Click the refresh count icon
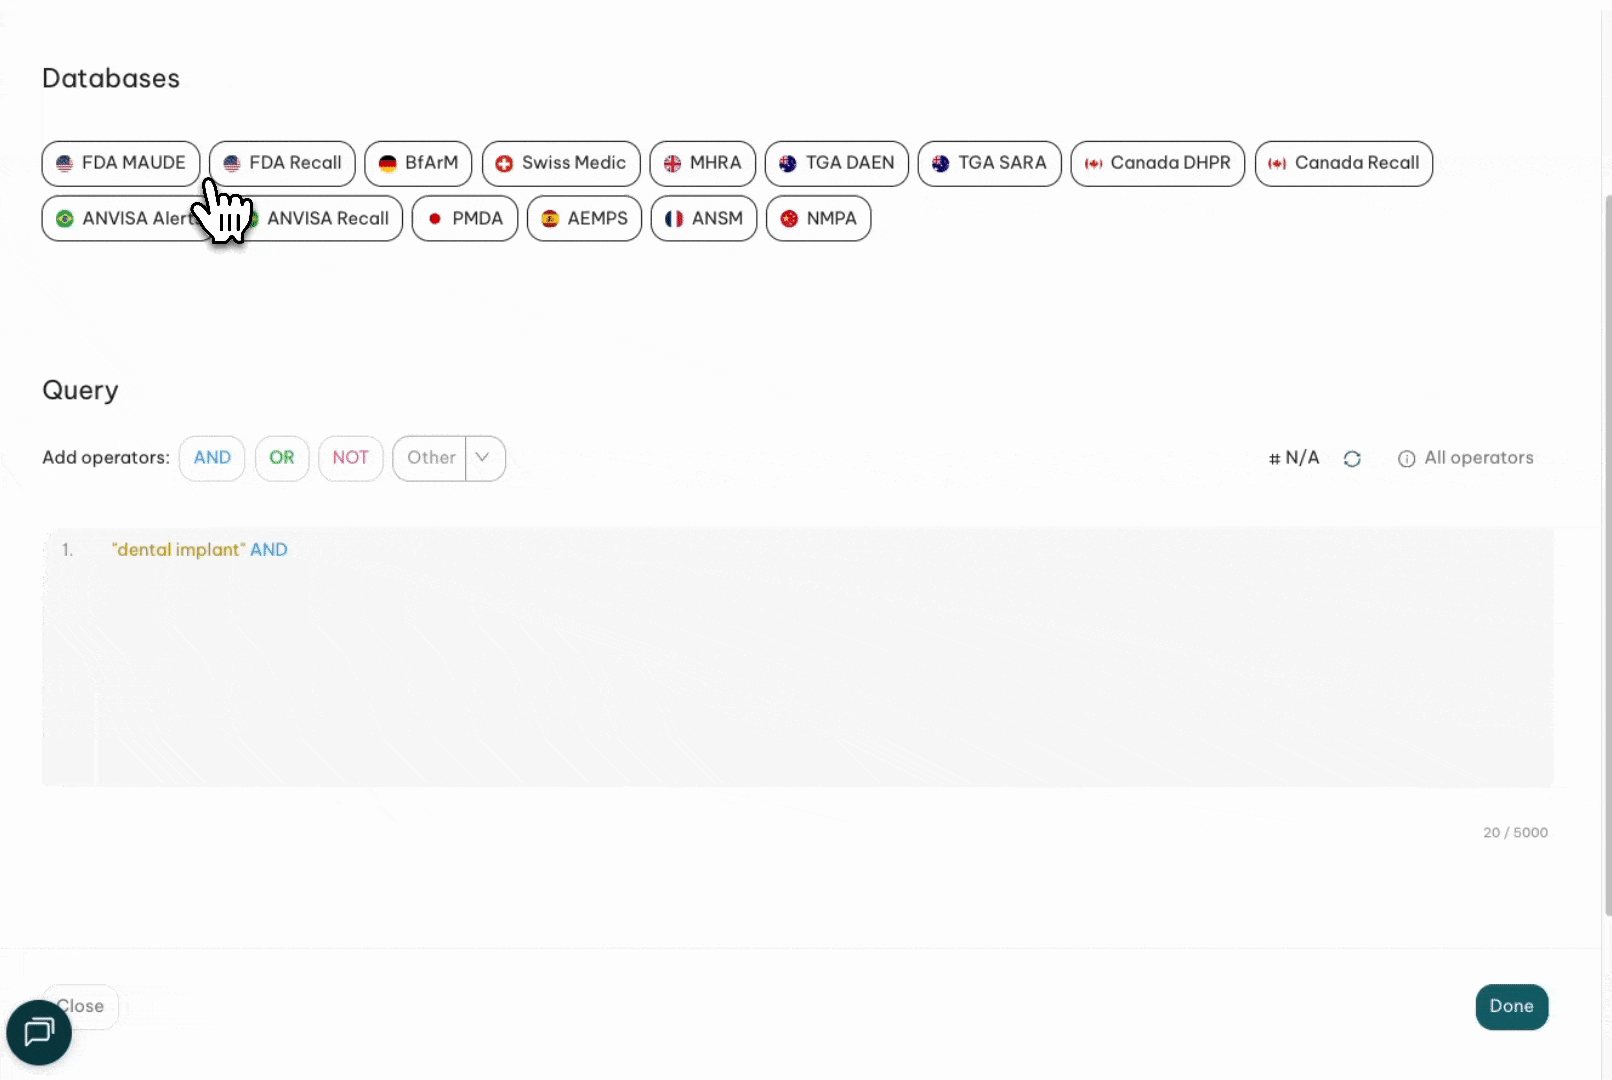The height and width of the screenshot is (1080, 1612). coord(1352,458)
